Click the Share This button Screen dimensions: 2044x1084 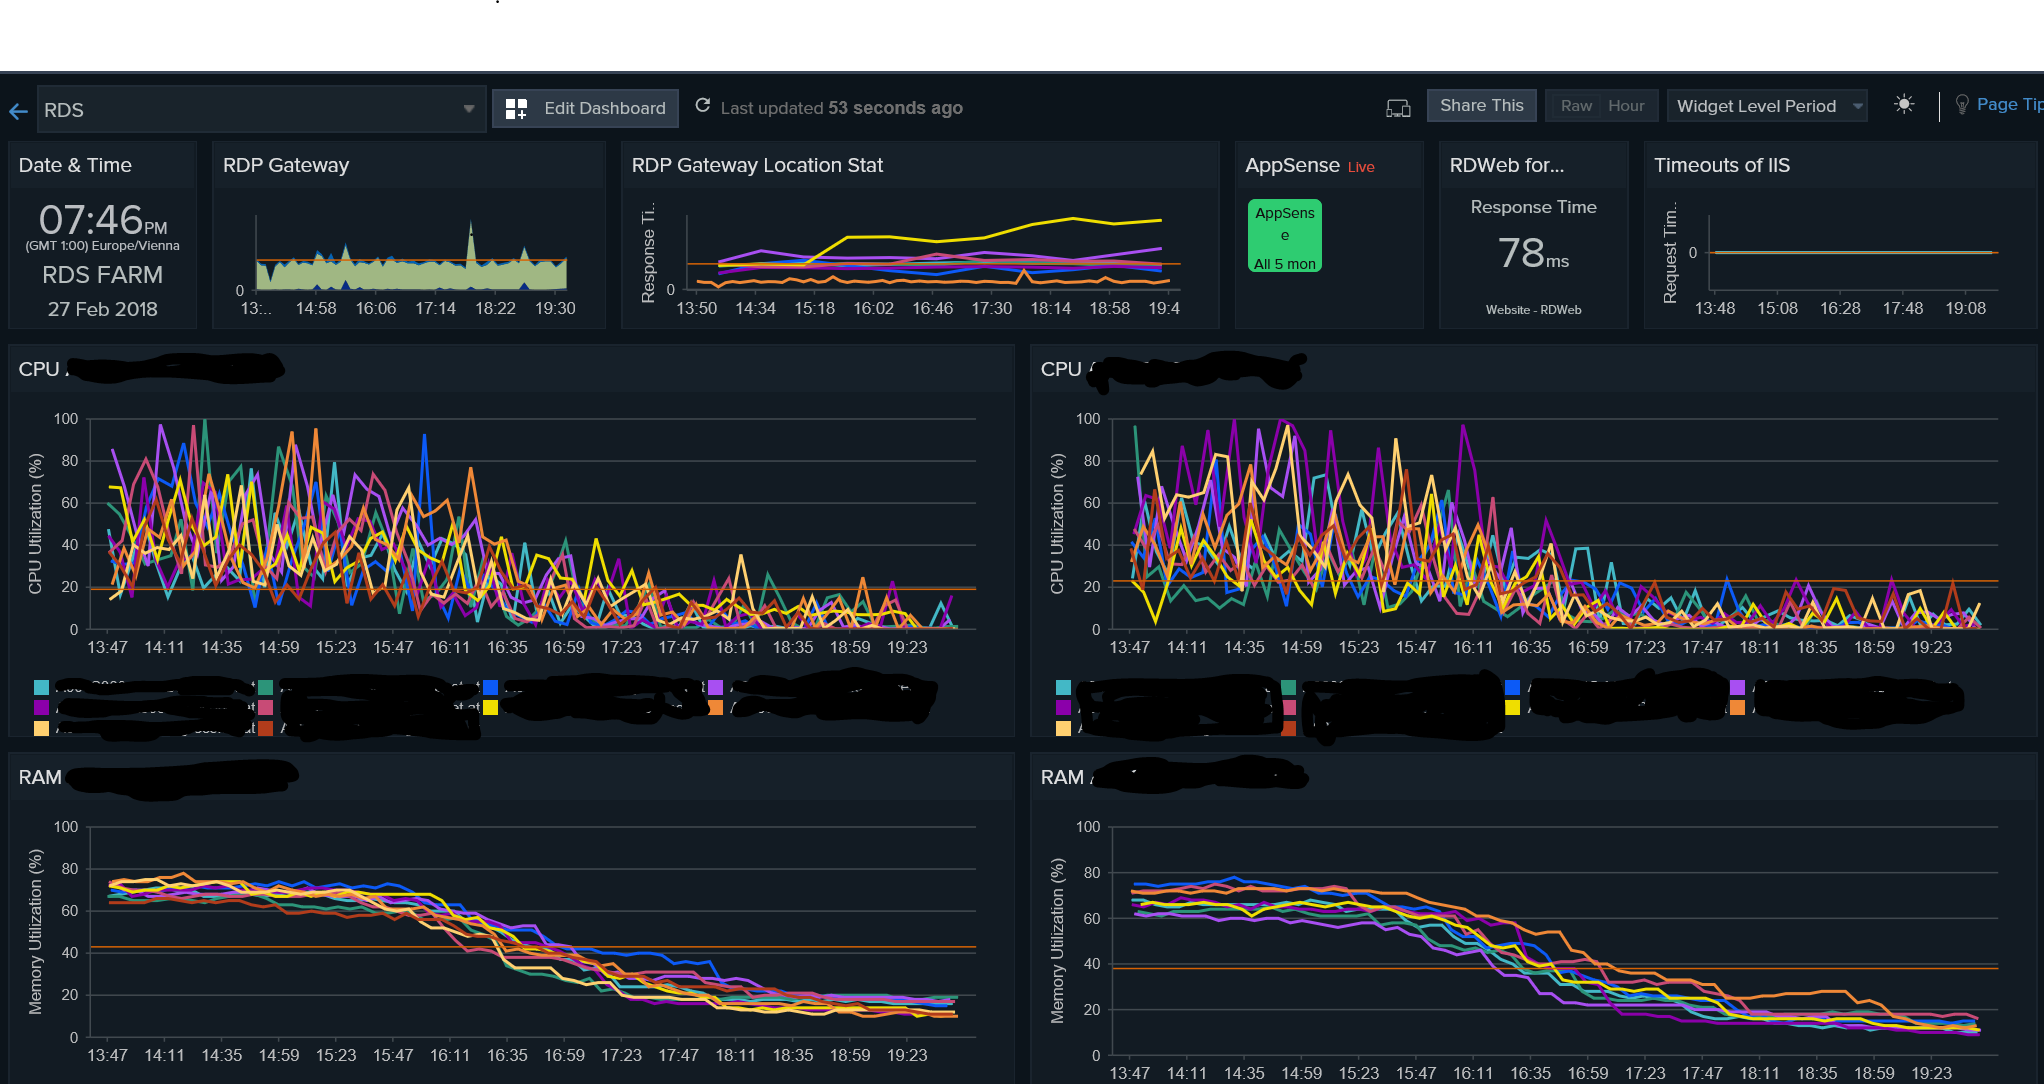pyautogui.click(x=1481, y=106)
